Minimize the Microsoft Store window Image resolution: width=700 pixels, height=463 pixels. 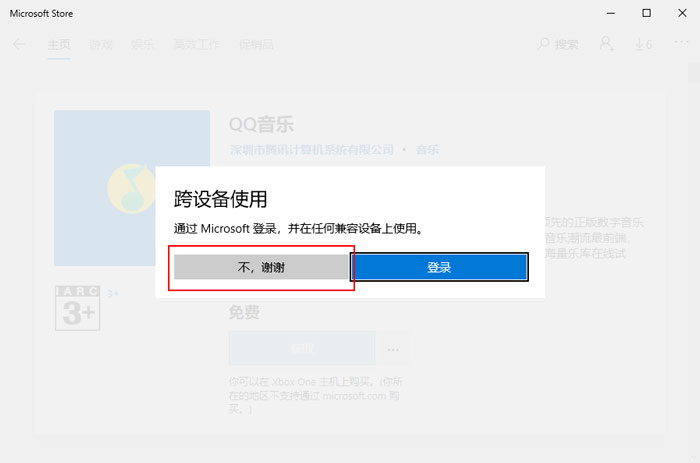pyautogui.click(x=611, y=13)
